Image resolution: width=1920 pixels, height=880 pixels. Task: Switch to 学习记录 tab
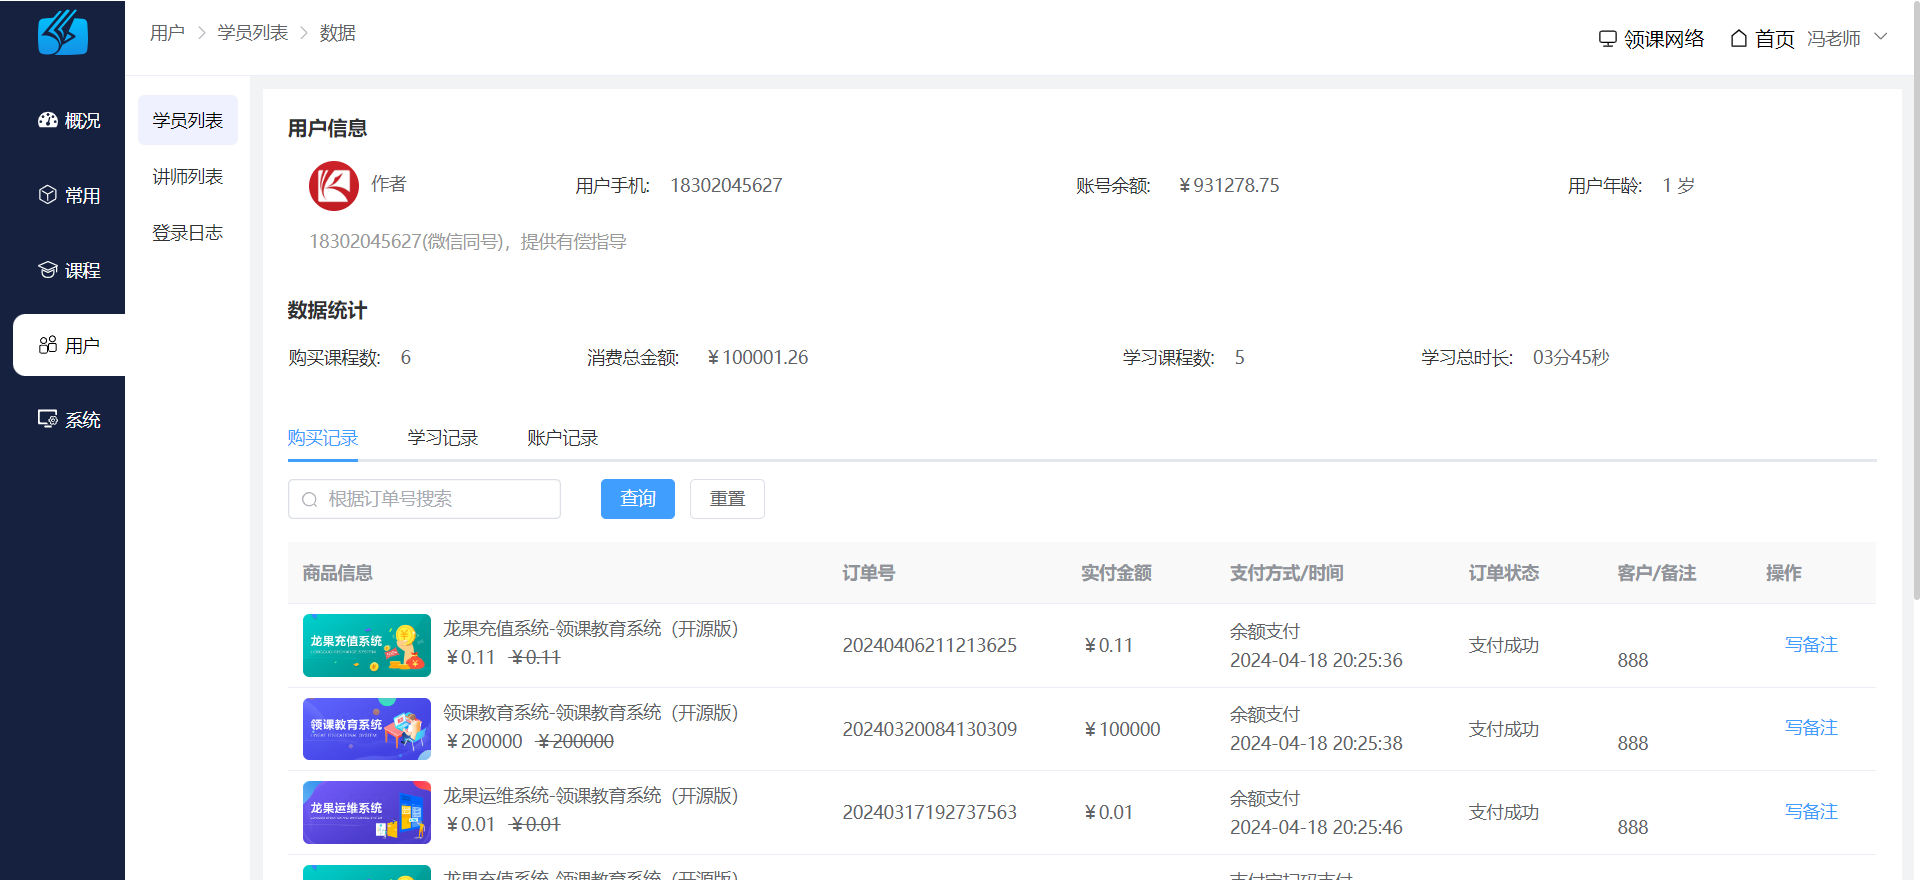click(443, 438)
